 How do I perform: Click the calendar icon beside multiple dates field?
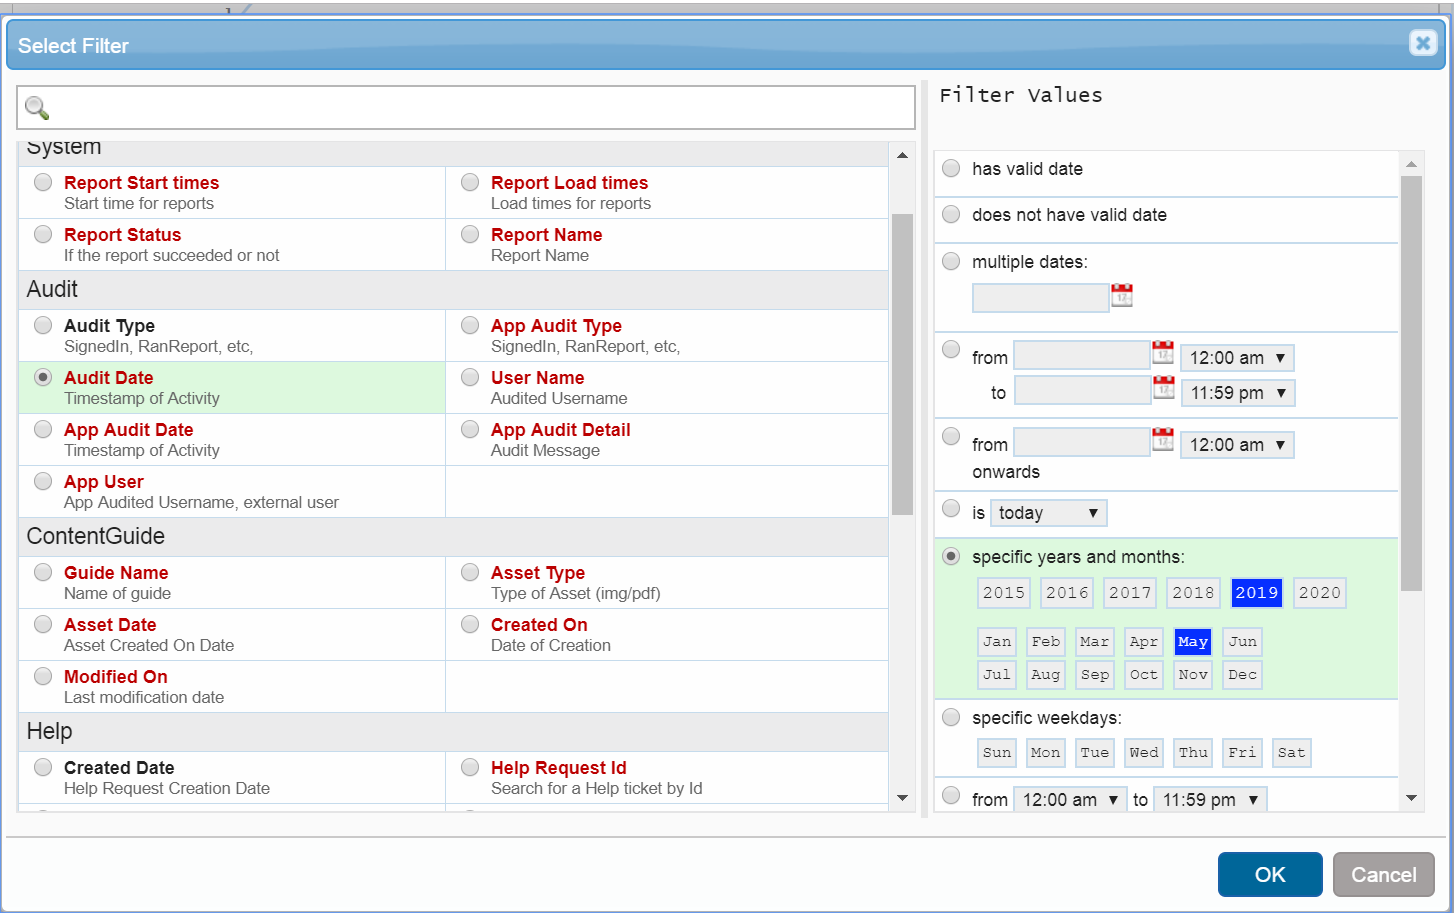[1122, 296]
